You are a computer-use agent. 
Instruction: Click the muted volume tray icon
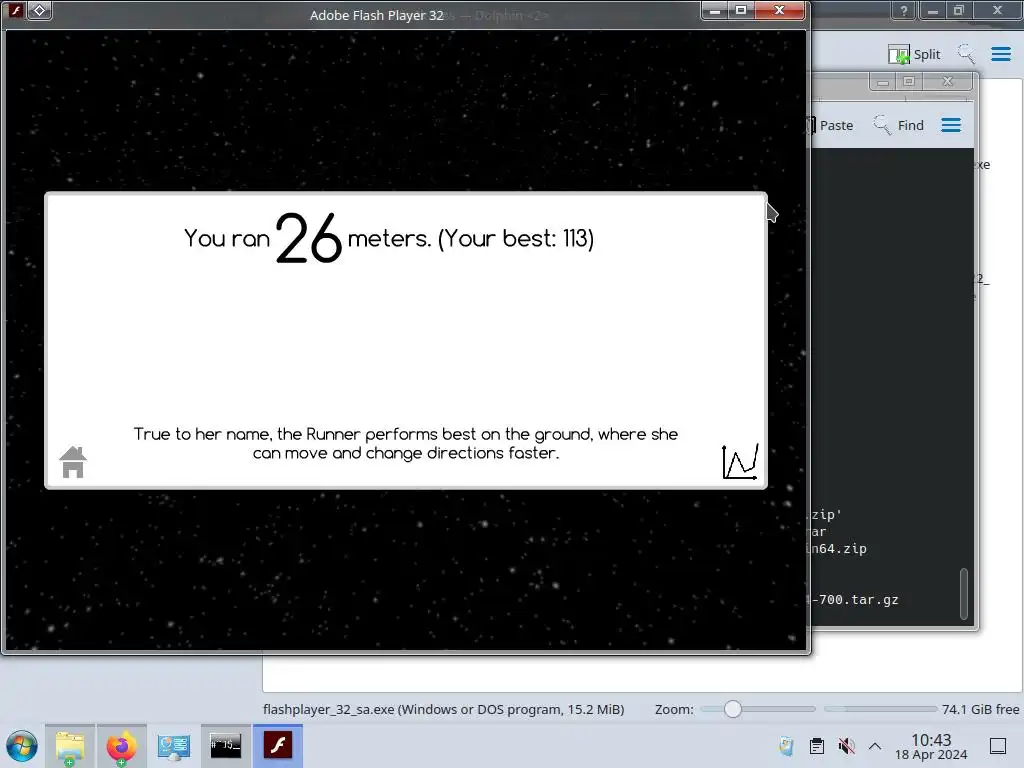tap(846, 746)
